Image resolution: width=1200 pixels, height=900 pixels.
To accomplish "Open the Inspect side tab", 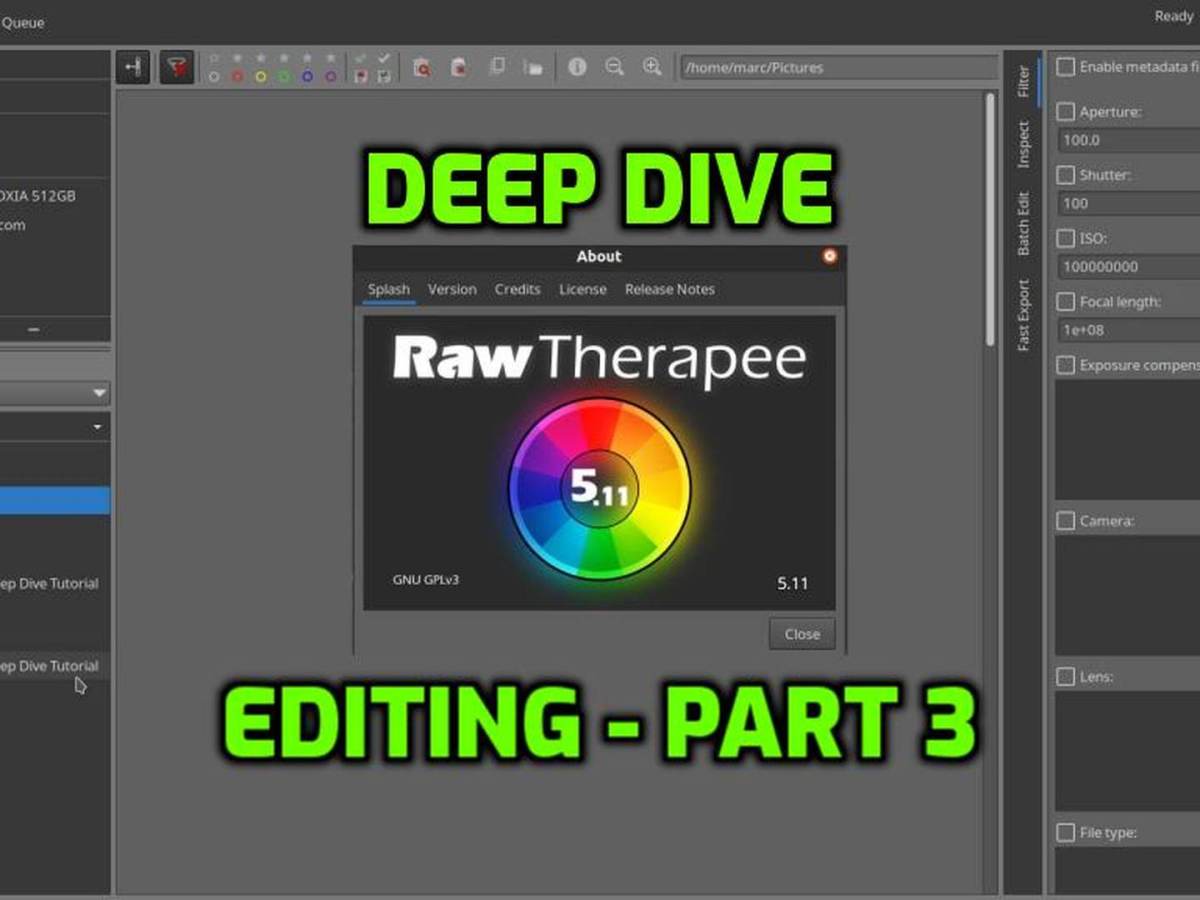I will (1023, 144).
